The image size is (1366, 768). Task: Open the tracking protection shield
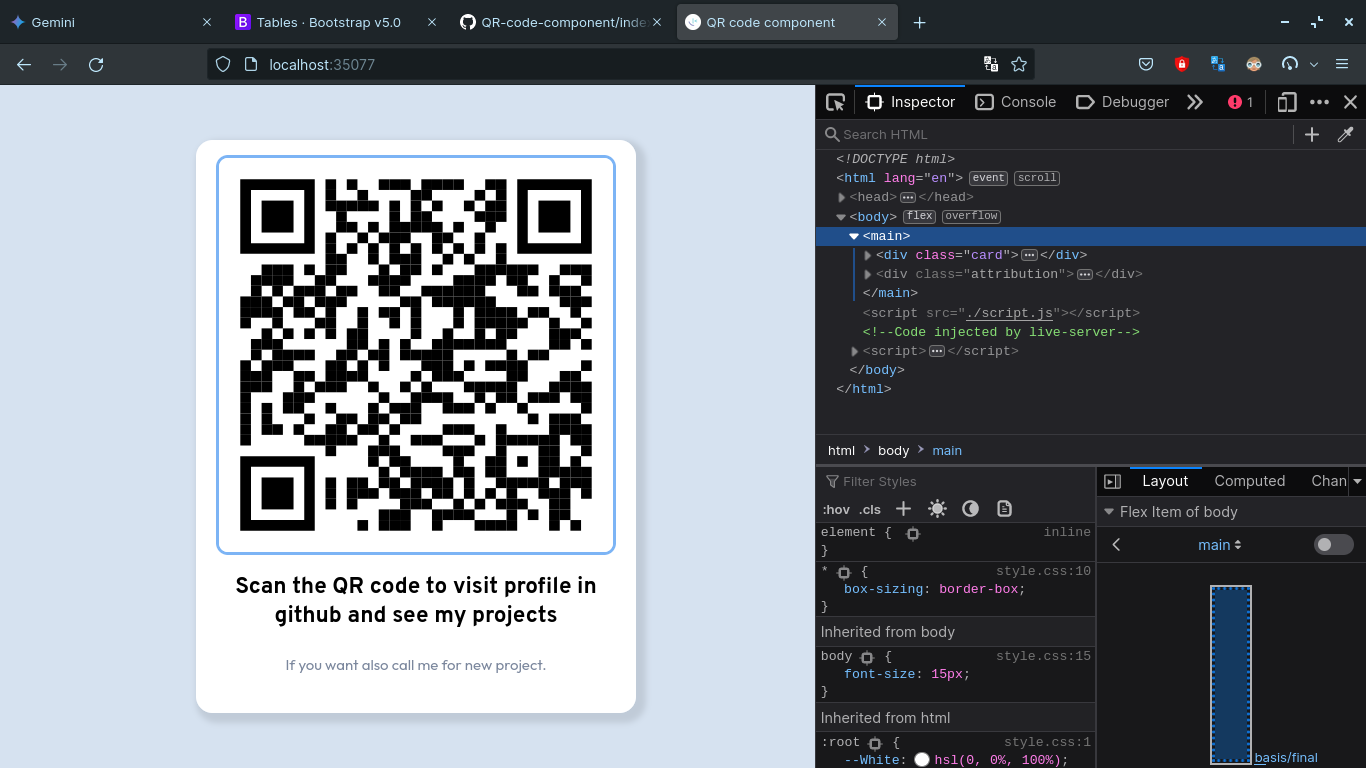[223, 64]
